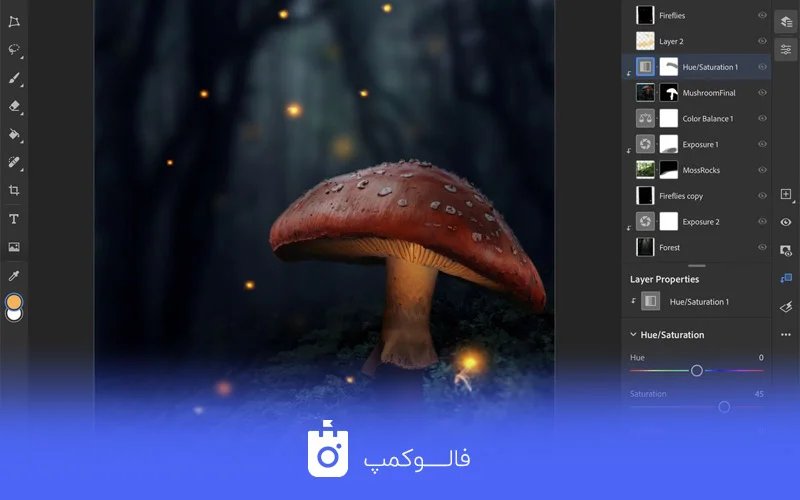Open the white background color swatch
This screenshot has height=500, width=800.
[x=14, y=315]
